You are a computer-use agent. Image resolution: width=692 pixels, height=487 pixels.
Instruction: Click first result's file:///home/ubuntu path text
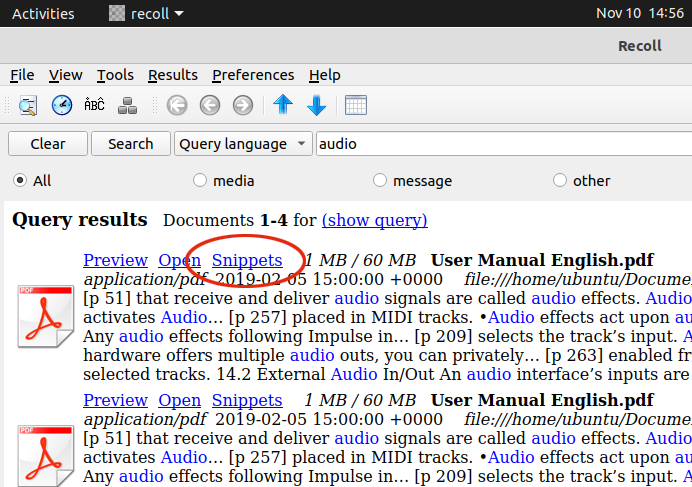(x=578, y=279)
